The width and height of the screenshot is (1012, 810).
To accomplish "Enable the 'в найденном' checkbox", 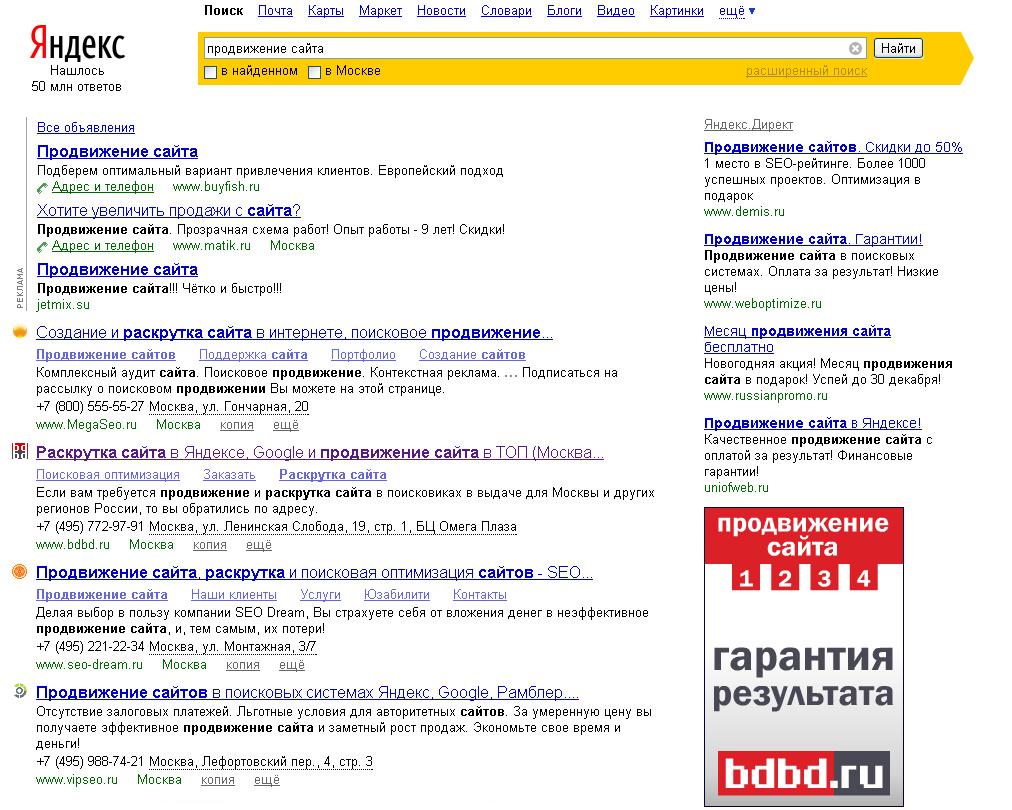I will click(x=210, y=72).
